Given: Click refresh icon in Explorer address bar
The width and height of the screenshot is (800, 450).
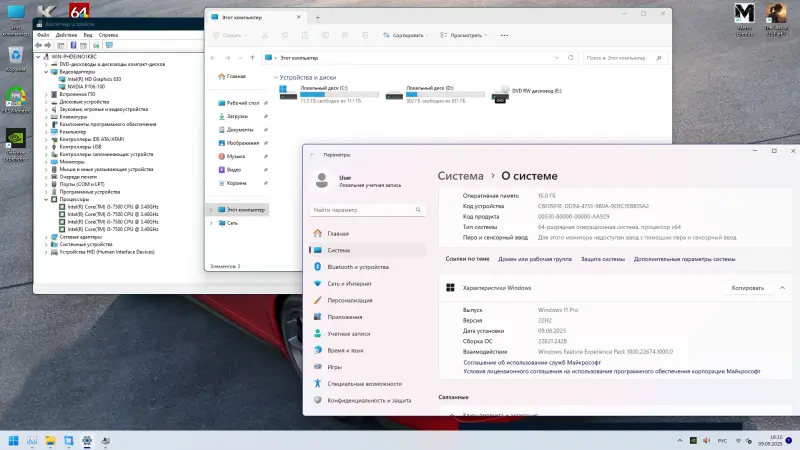Looking at the screenshot, I should [570, 58].
